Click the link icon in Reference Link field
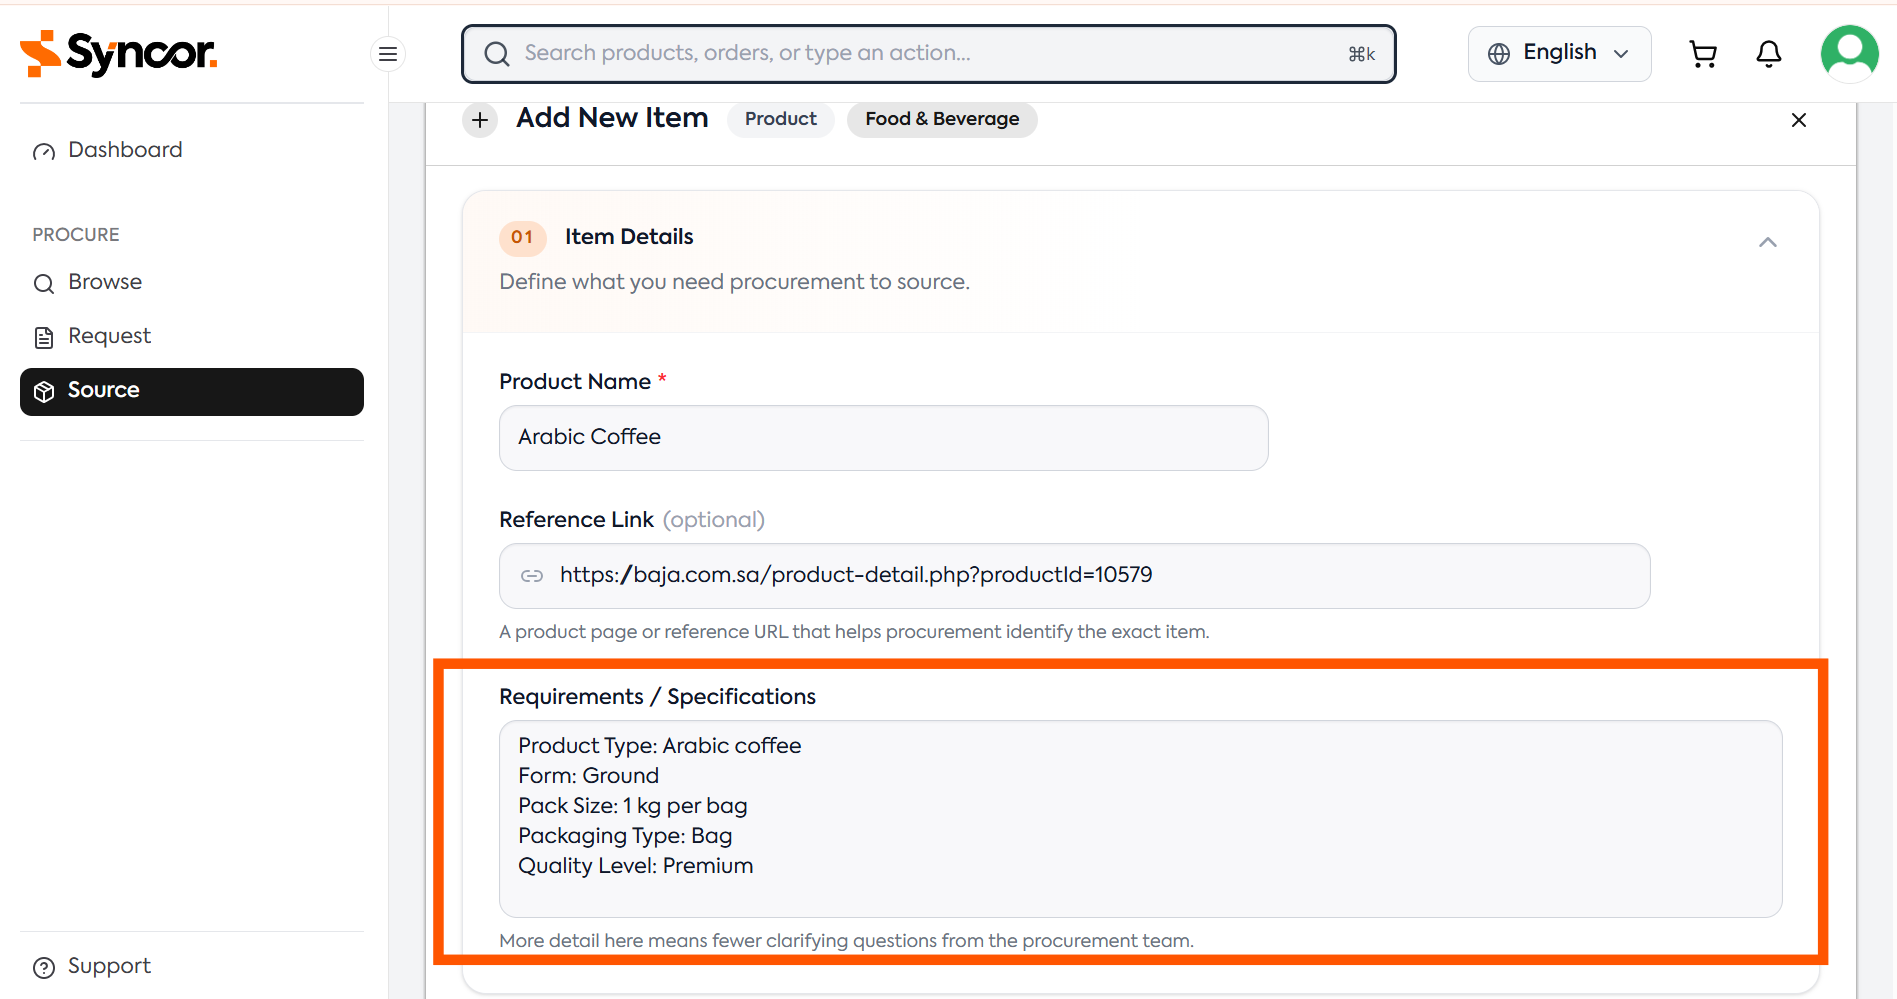Viewport: 1897px width, 999px height. [532, 576]
